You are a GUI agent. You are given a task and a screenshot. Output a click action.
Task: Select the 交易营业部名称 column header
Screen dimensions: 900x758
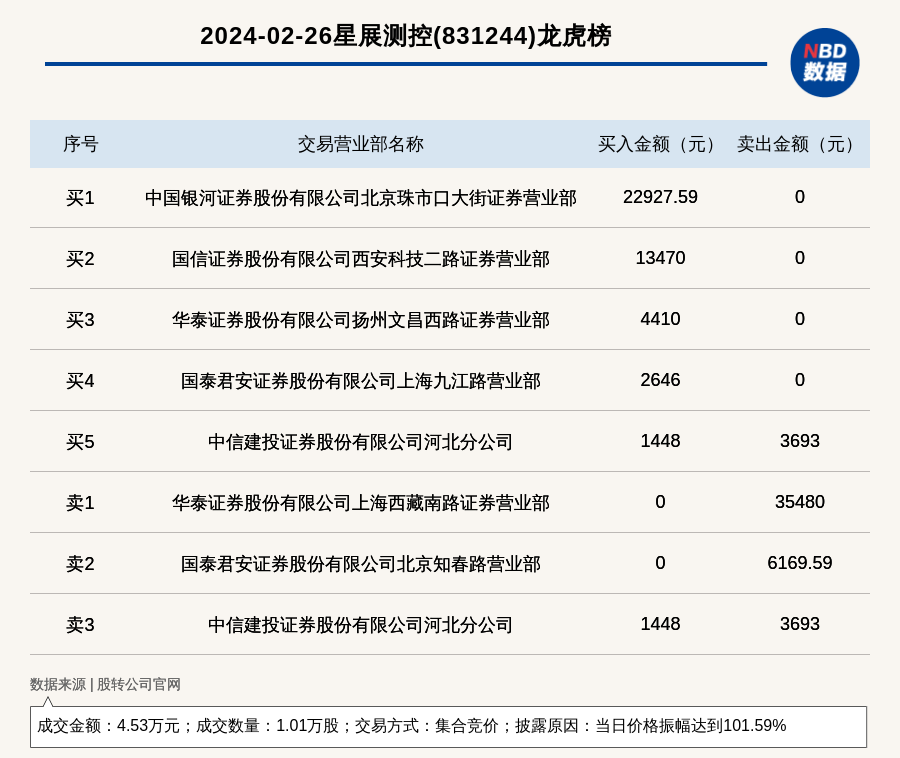click(x=360, y=144)
